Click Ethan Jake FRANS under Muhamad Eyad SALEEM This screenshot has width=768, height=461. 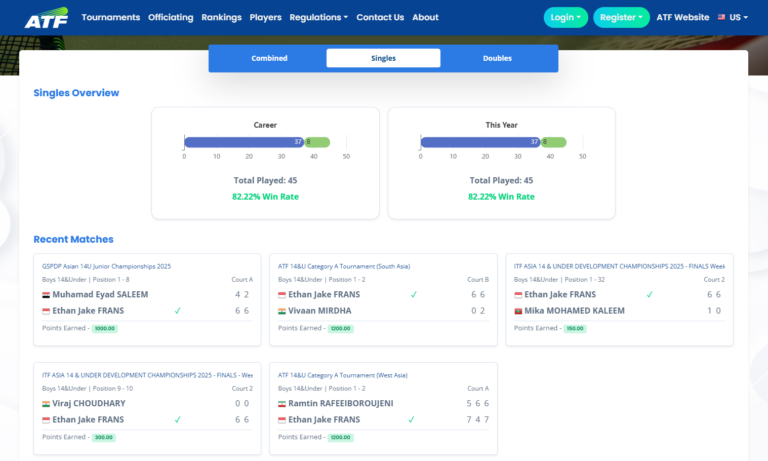88,311
